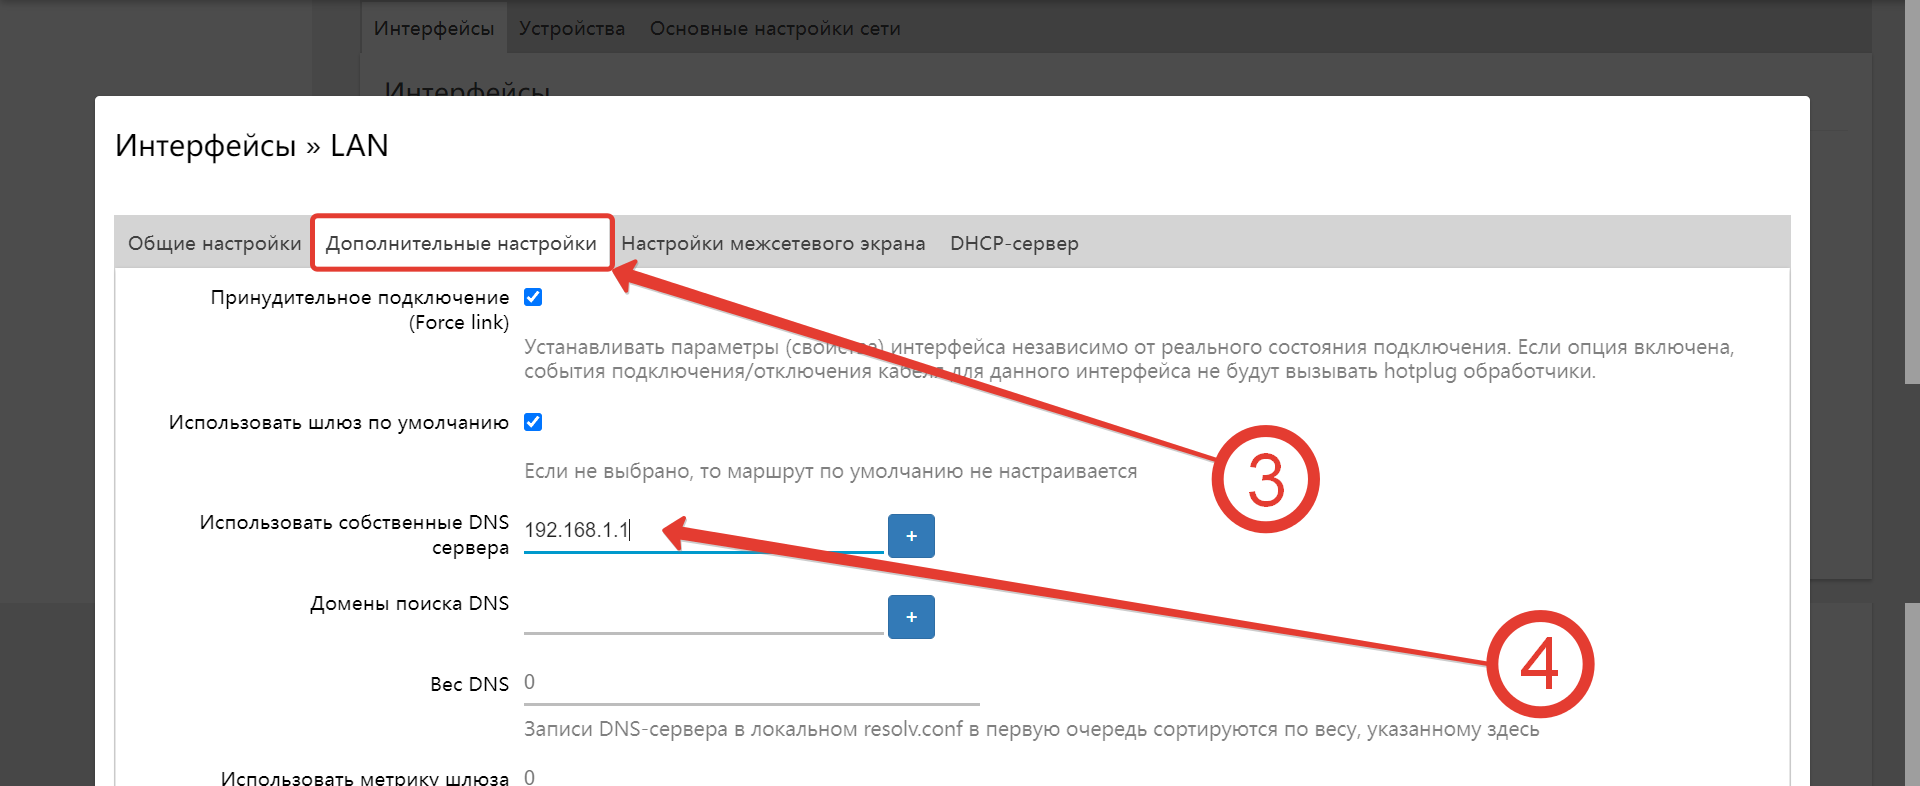Viewport: 1920px width, 786px height.
Task: Click plus button next to DNS search domains
Action: click(910, 617)
